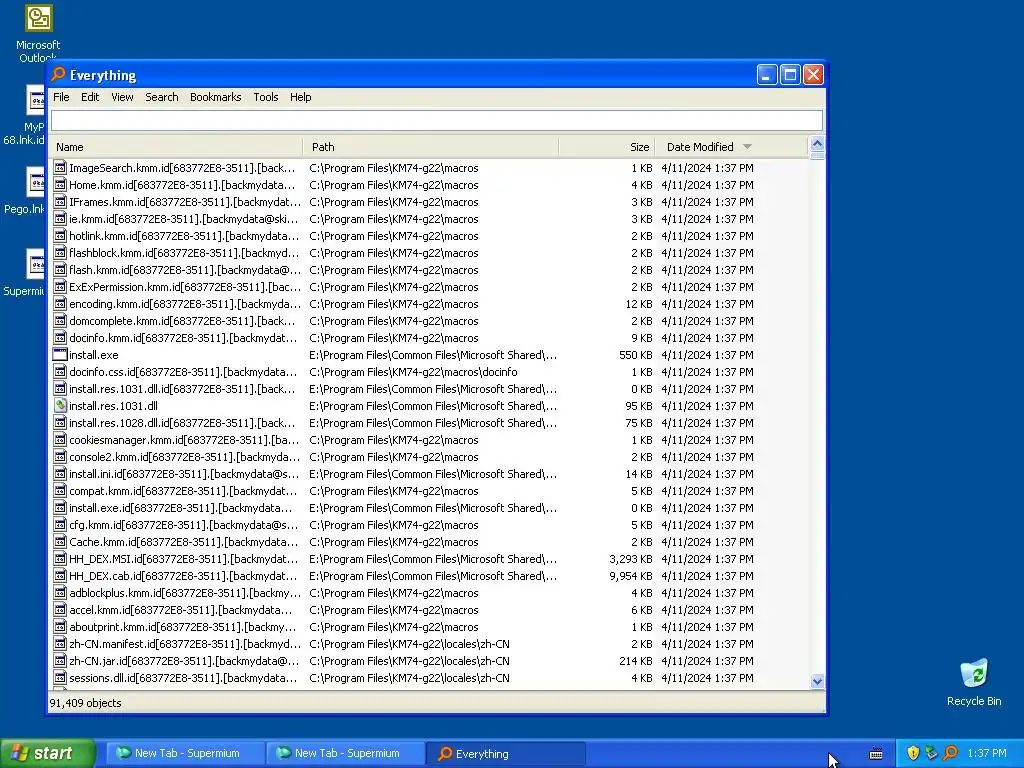Select the IFrames.kmm file icon
The height and width of the screenshot is (768, 1024).
coord(60,202)
